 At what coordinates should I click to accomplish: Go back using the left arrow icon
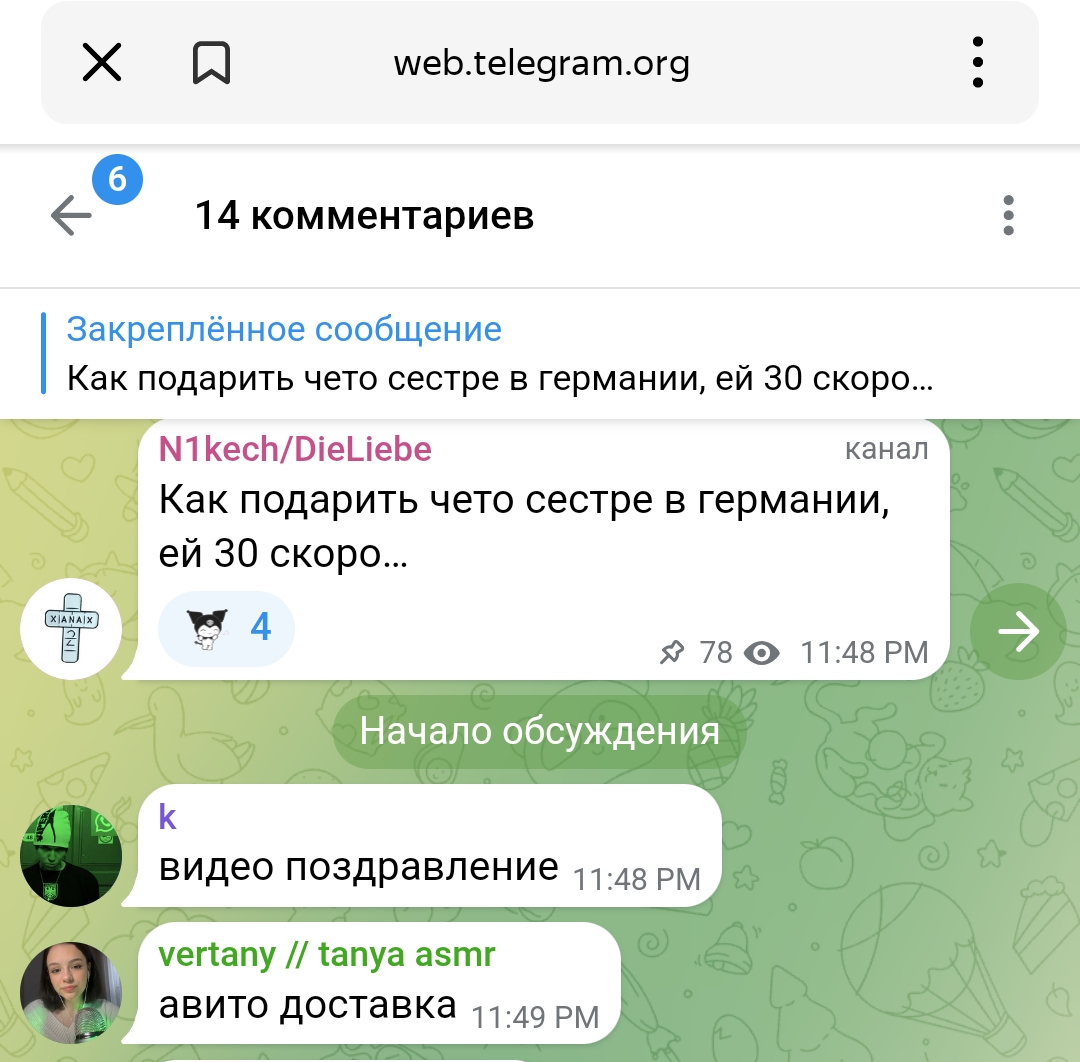[71, 216]
